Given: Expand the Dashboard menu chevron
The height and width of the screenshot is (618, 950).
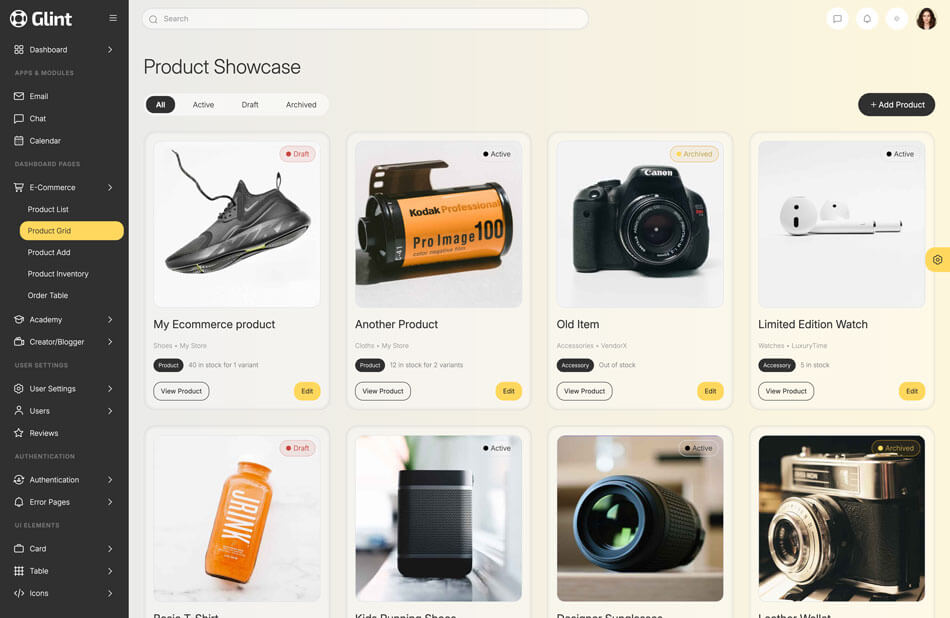Looking at the screenshot, I should click(110, 50).
